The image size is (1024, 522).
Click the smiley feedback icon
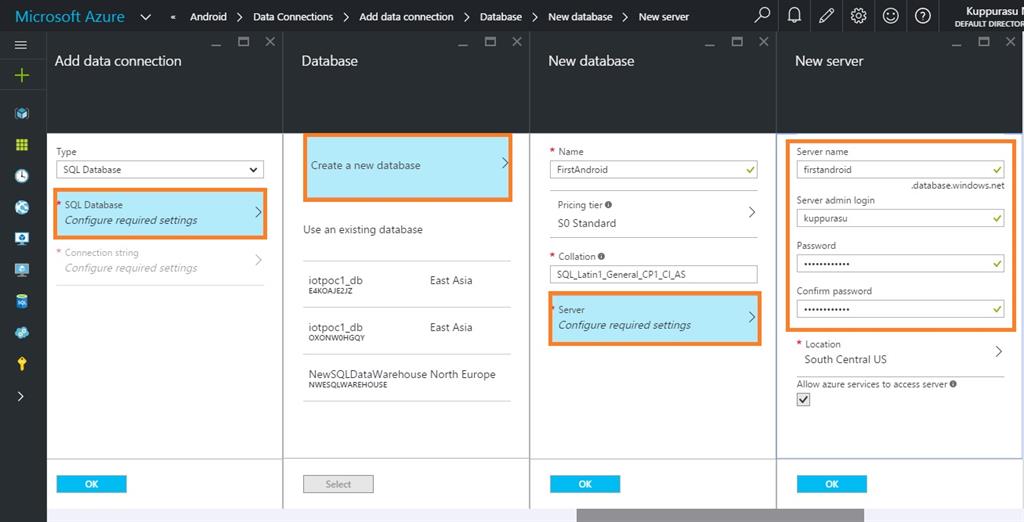click(x=890, y=16)
